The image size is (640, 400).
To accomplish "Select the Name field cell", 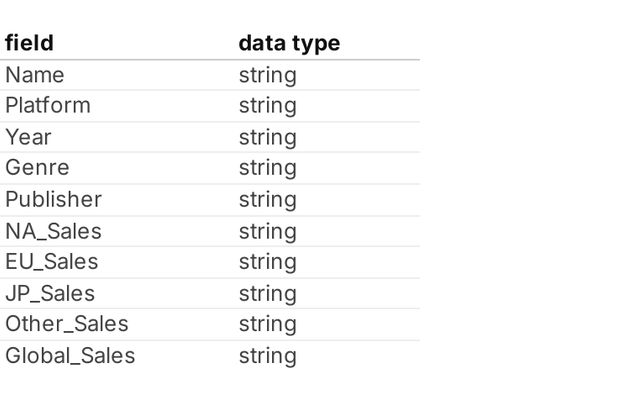I will [35, 75].
